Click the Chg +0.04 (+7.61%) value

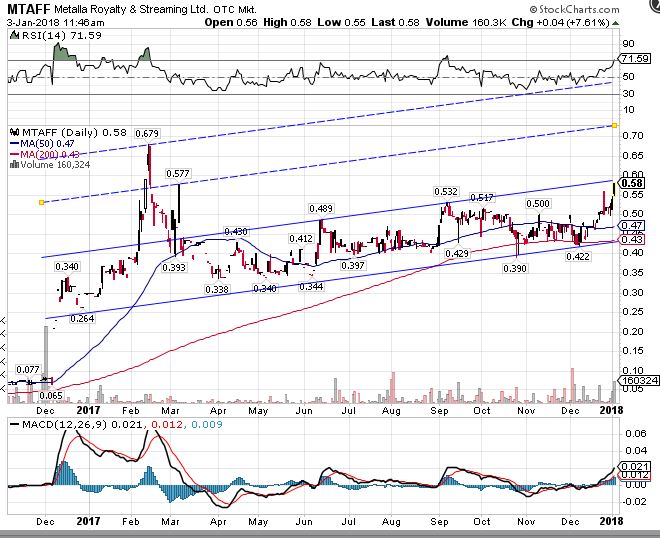[x=560, y=22]
